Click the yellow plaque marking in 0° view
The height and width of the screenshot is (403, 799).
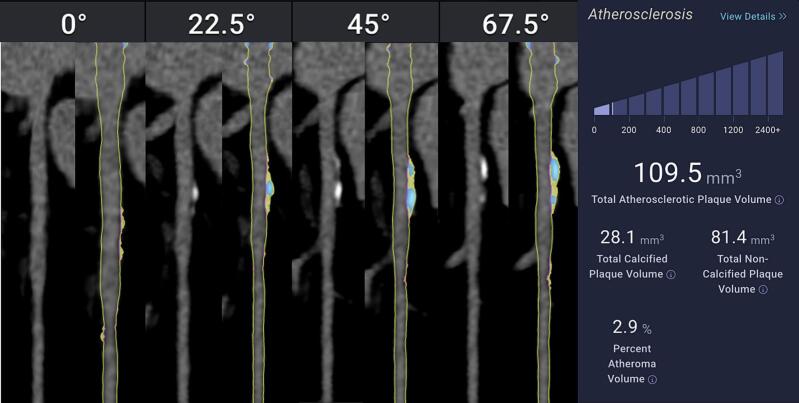[122, 232]
